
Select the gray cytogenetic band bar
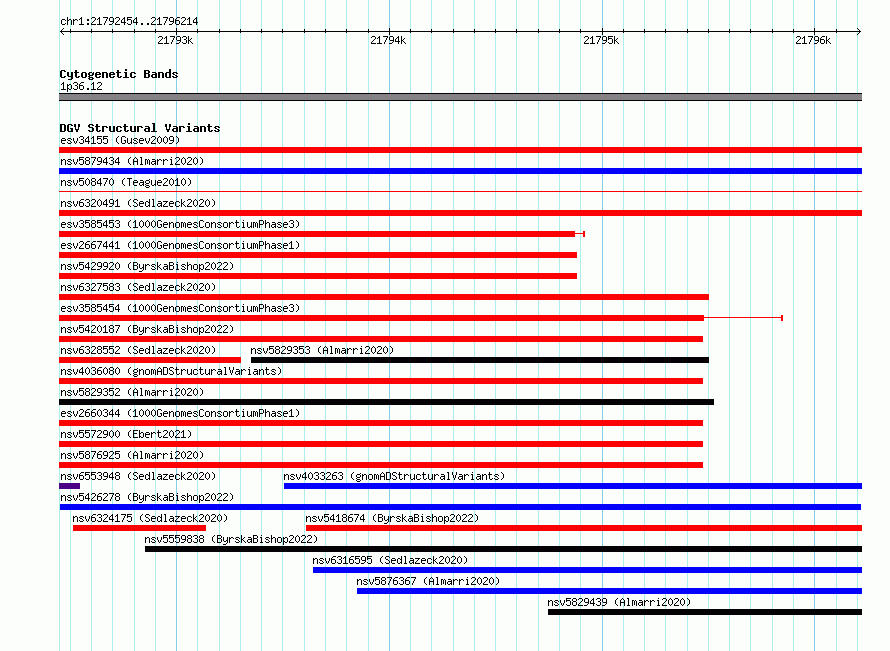460,97
